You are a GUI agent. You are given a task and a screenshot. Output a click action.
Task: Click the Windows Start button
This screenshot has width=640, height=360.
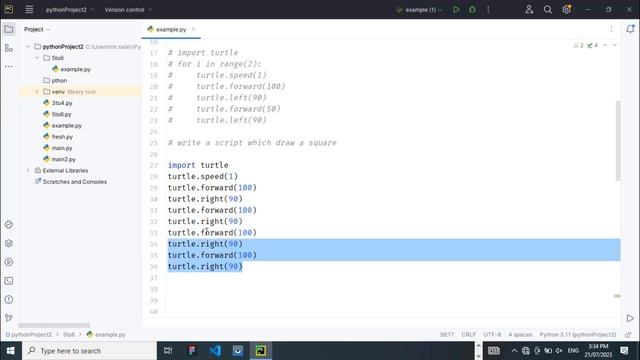pyautogui.click(x=11, y=351)
